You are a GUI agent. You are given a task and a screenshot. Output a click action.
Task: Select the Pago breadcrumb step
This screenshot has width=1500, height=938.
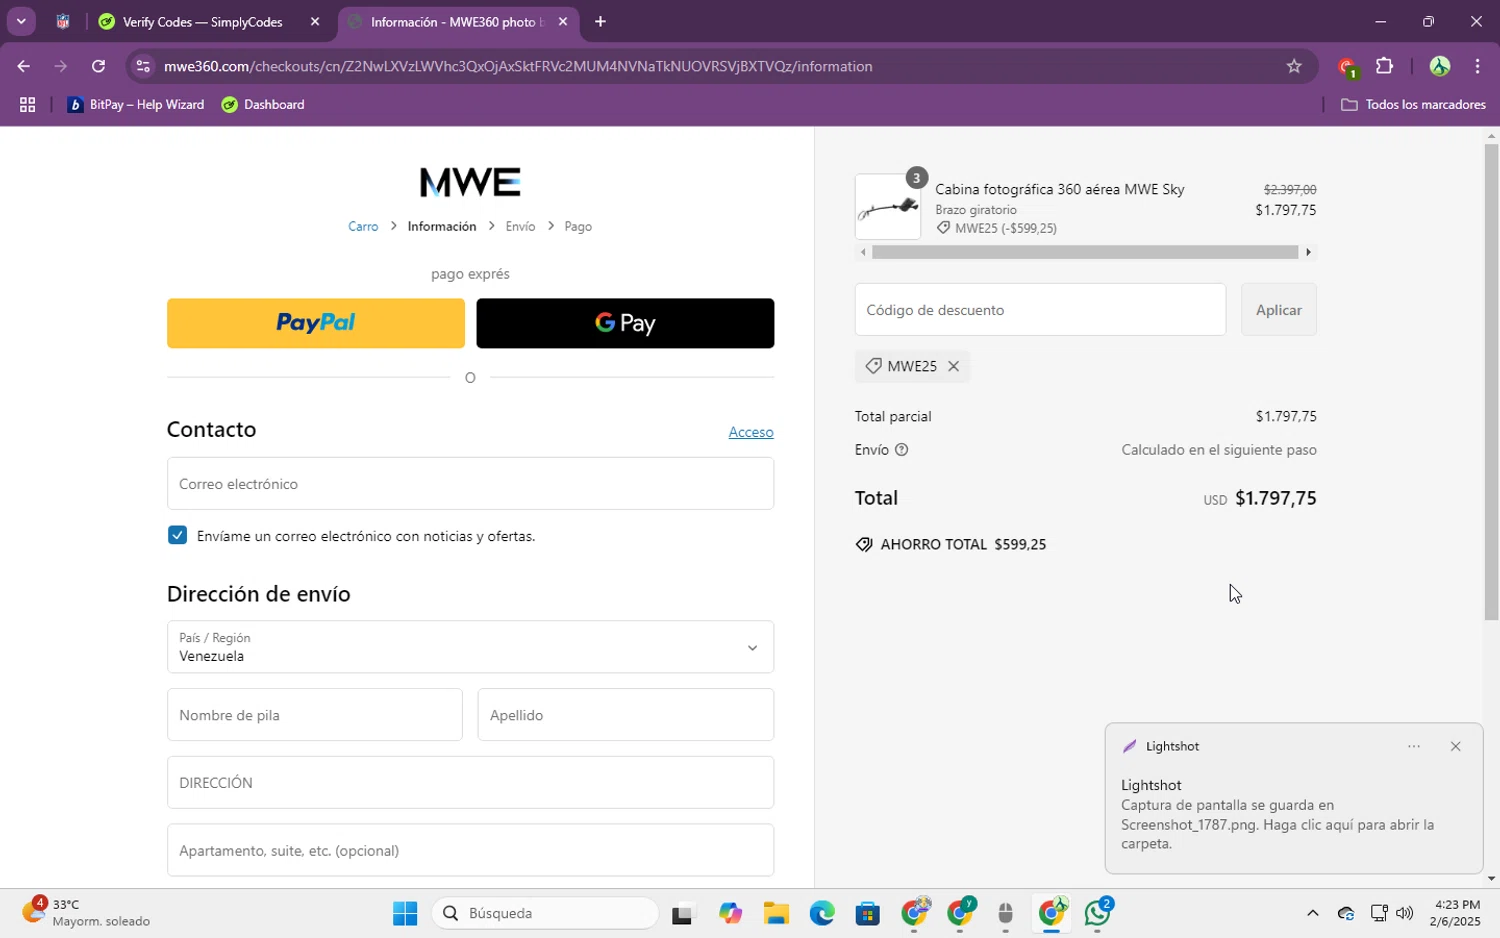coord(578,227)
